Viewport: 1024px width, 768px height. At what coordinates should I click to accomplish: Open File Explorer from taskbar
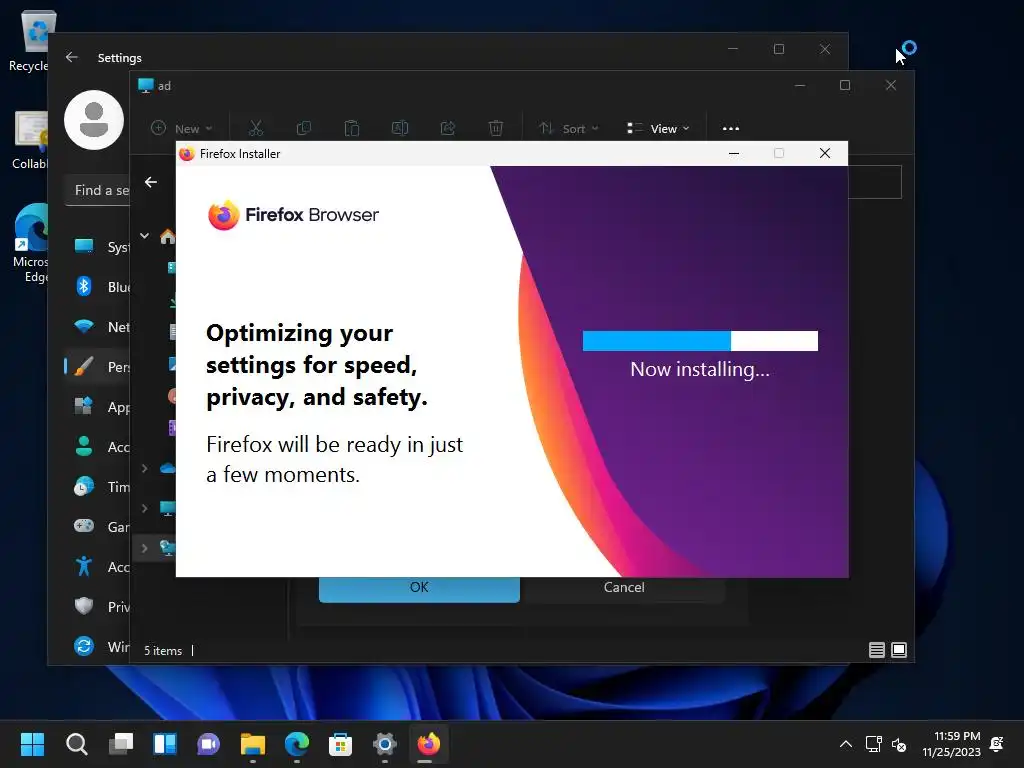[x=253, y=744]
